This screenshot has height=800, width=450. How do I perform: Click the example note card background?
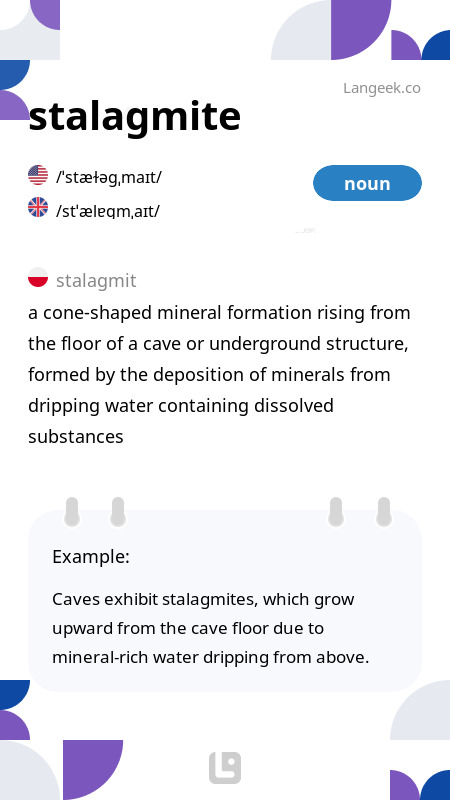coord(225,601)
